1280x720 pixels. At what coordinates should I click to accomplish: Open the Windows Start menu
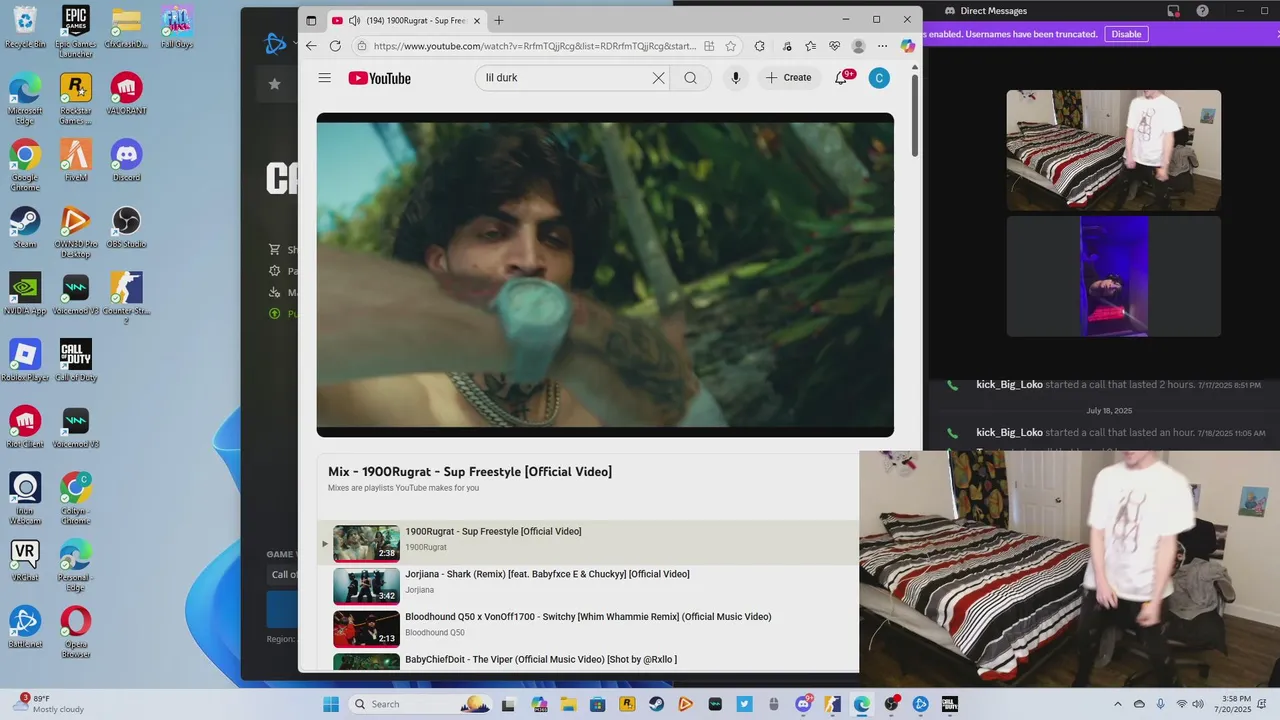coord(331,704)
